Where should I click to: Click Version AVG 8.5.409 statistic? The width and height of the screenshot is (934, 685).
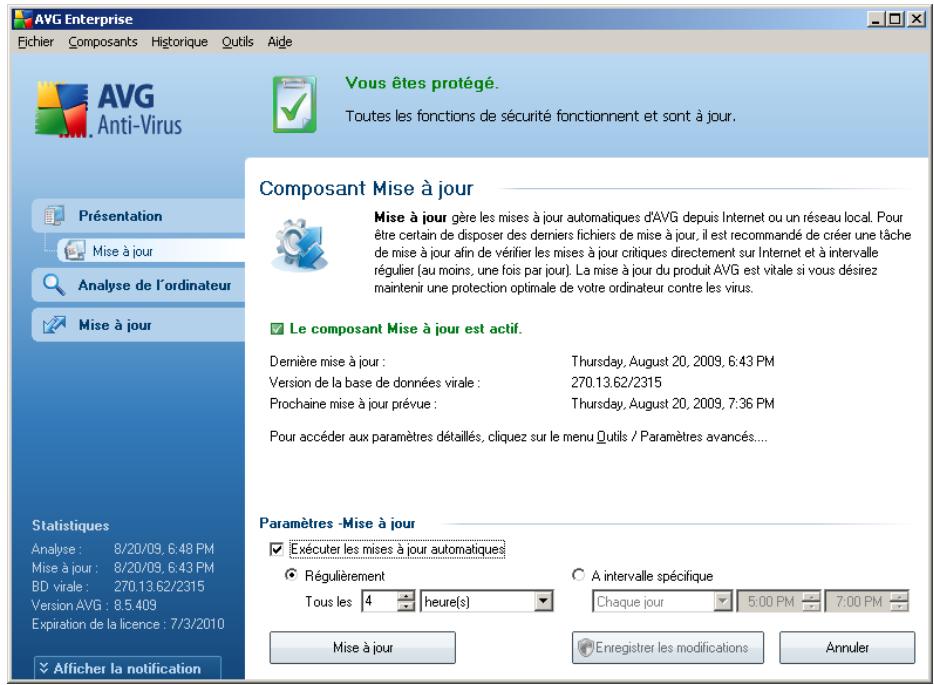pyautogui.click(x=94, y=605)
